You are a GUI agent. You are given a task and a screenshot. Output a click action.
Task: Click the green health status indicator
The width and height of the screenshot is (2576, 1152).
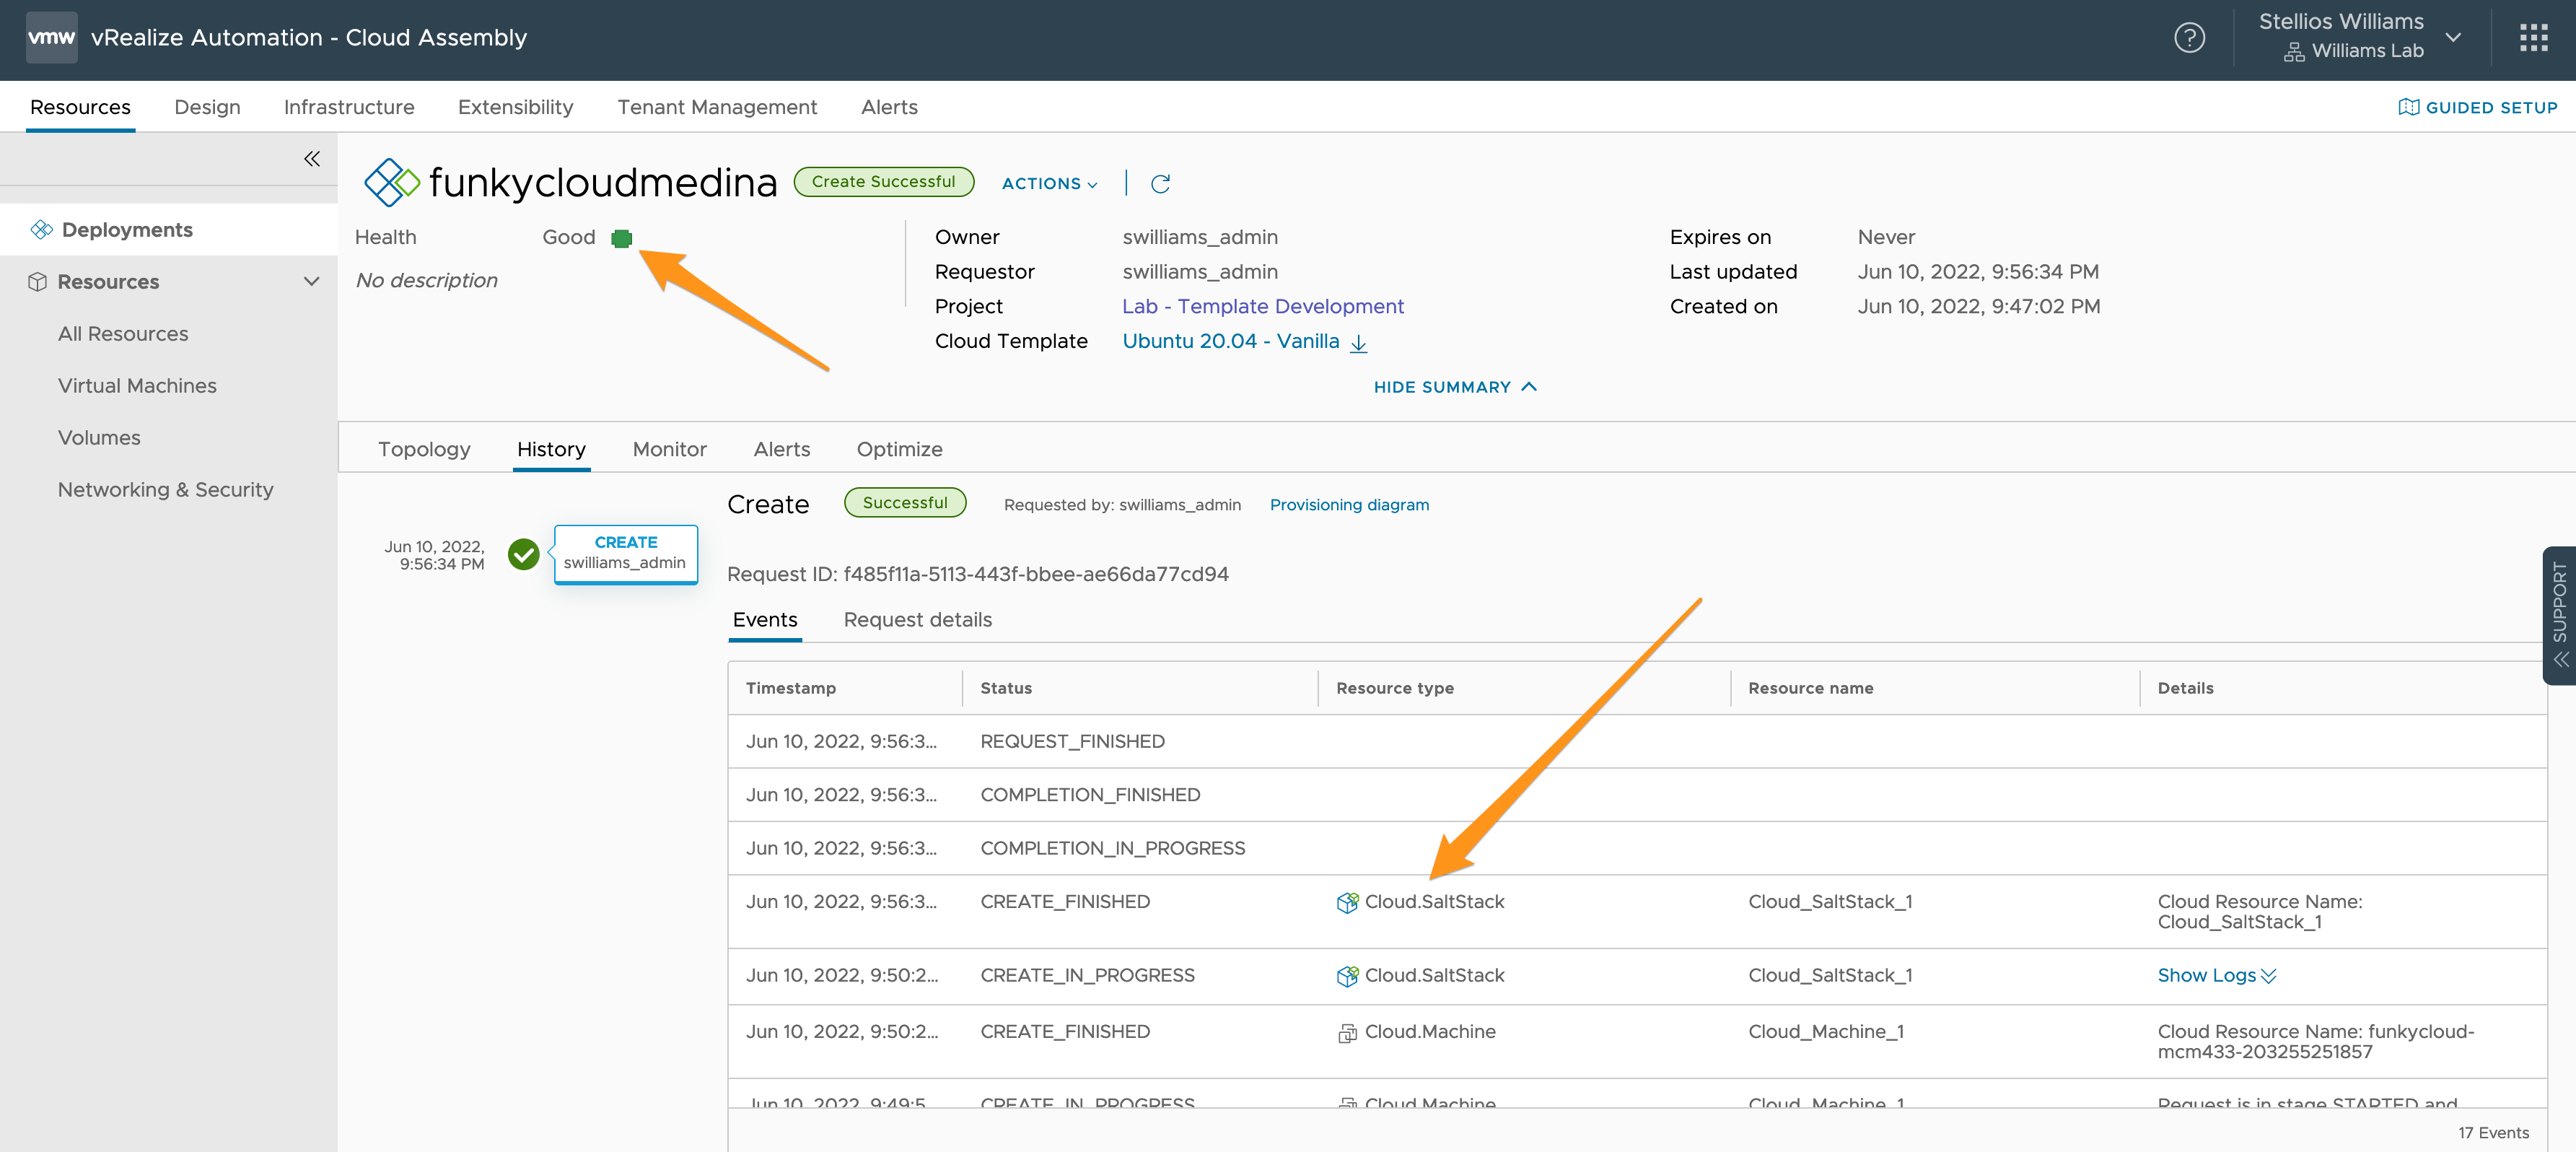click(621, 238)
